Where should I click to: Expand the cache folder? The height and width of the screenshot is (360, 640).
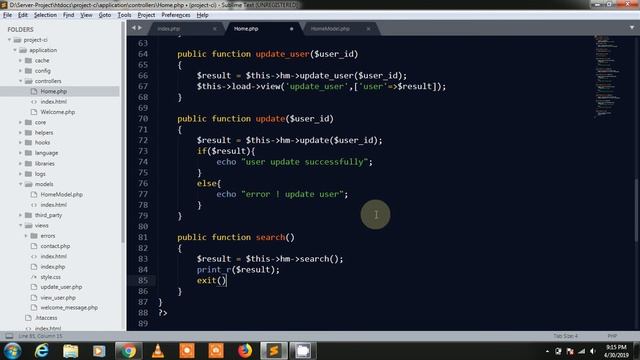[x=20, y=60]
